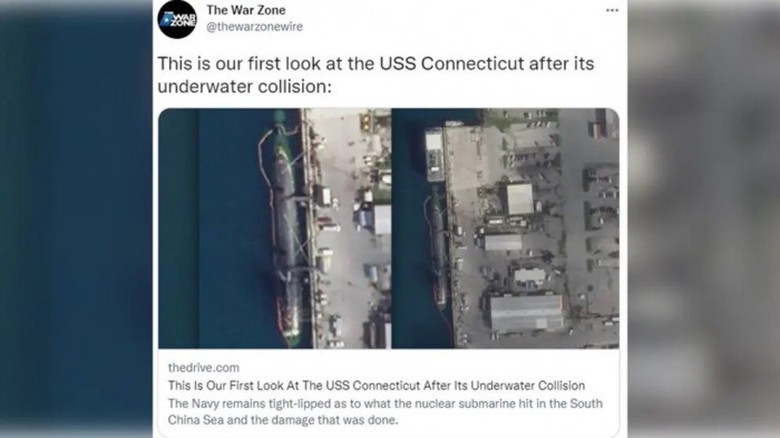This screenshot has height=438, width=780.
Task: Open the right satellite image of the pier
Action: 505,228
